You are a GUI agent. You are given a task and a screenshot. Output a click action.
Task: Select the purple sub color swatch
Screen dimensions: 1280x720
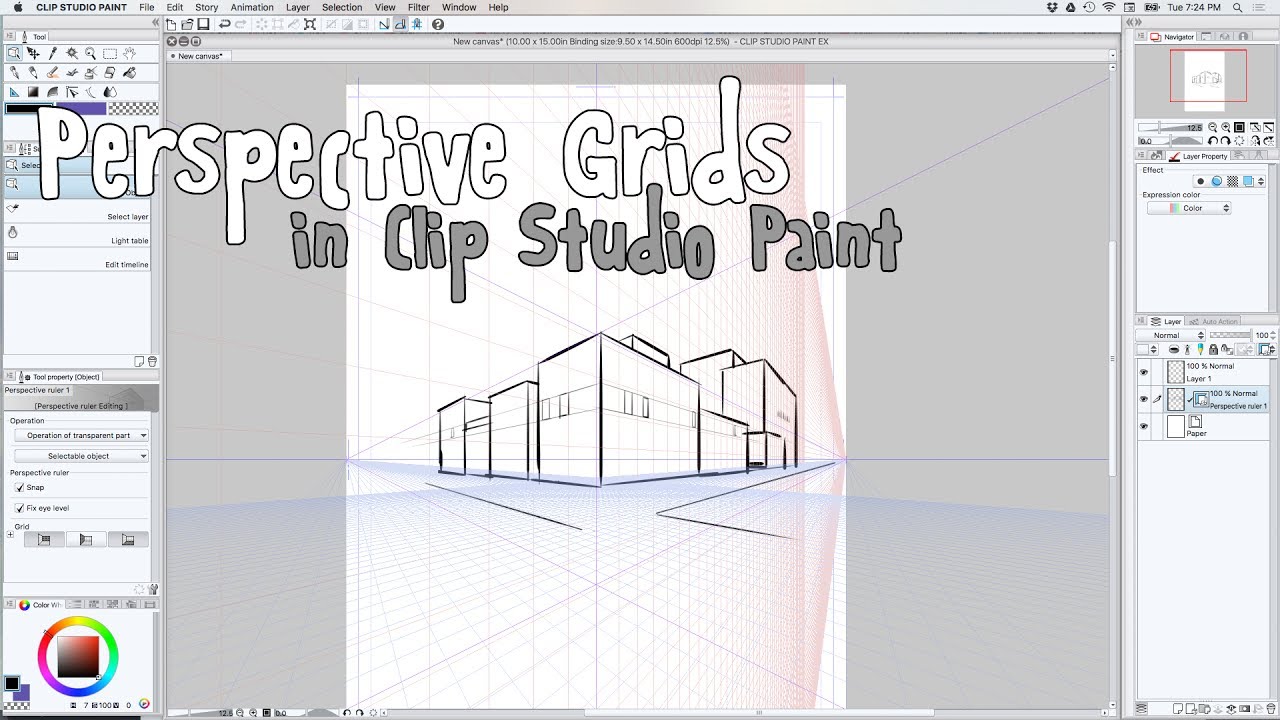pyautogui.click(x=81, y=108)
